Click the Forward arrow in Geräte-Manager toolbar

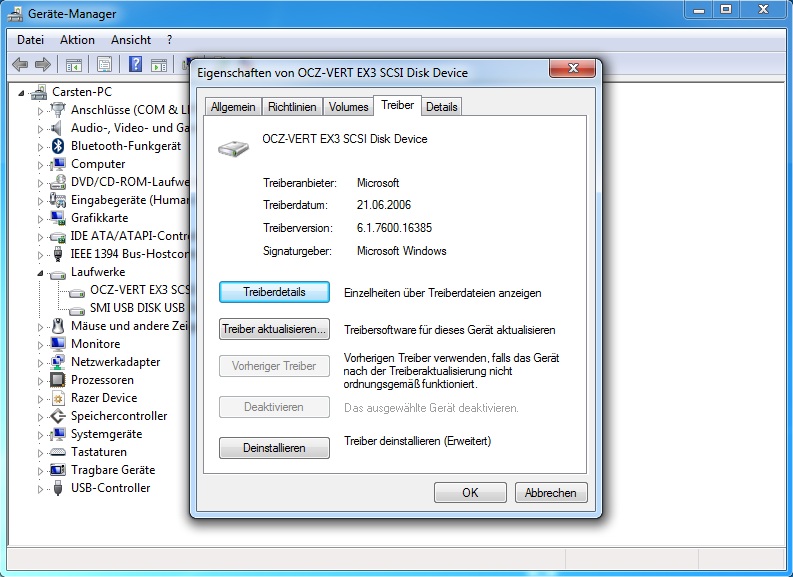tap(43, 65)
